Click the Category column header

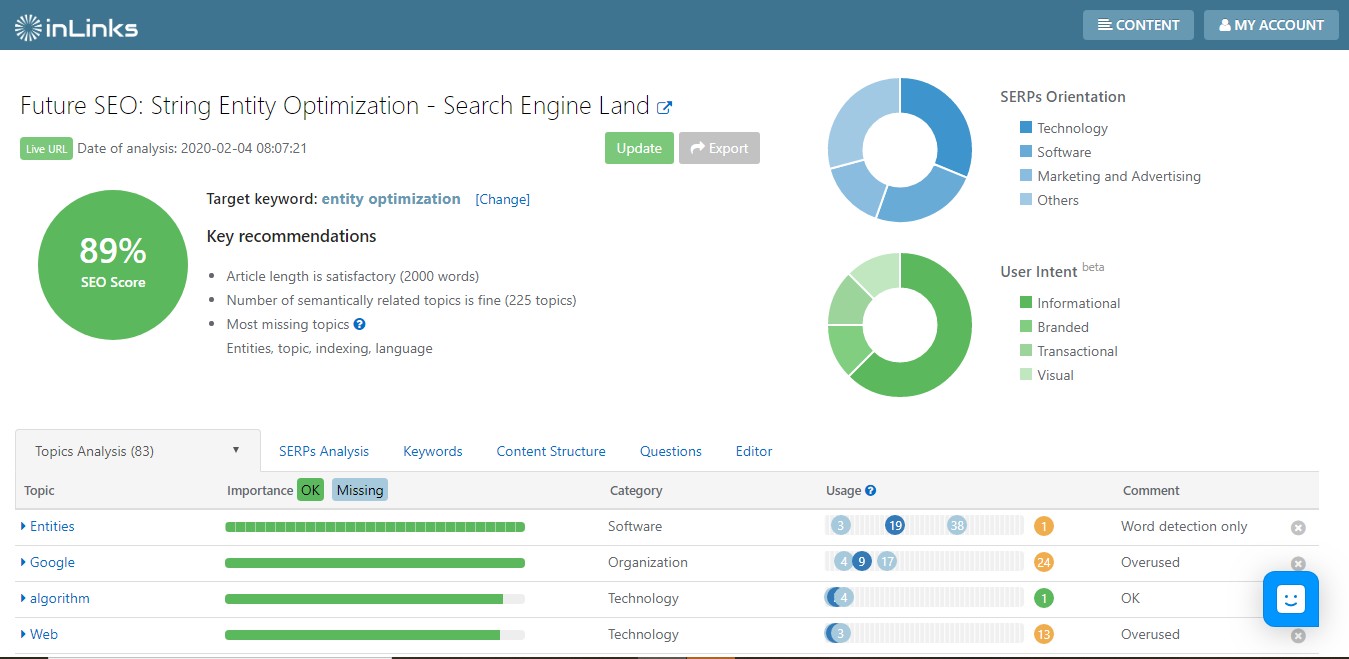[635, 491]
